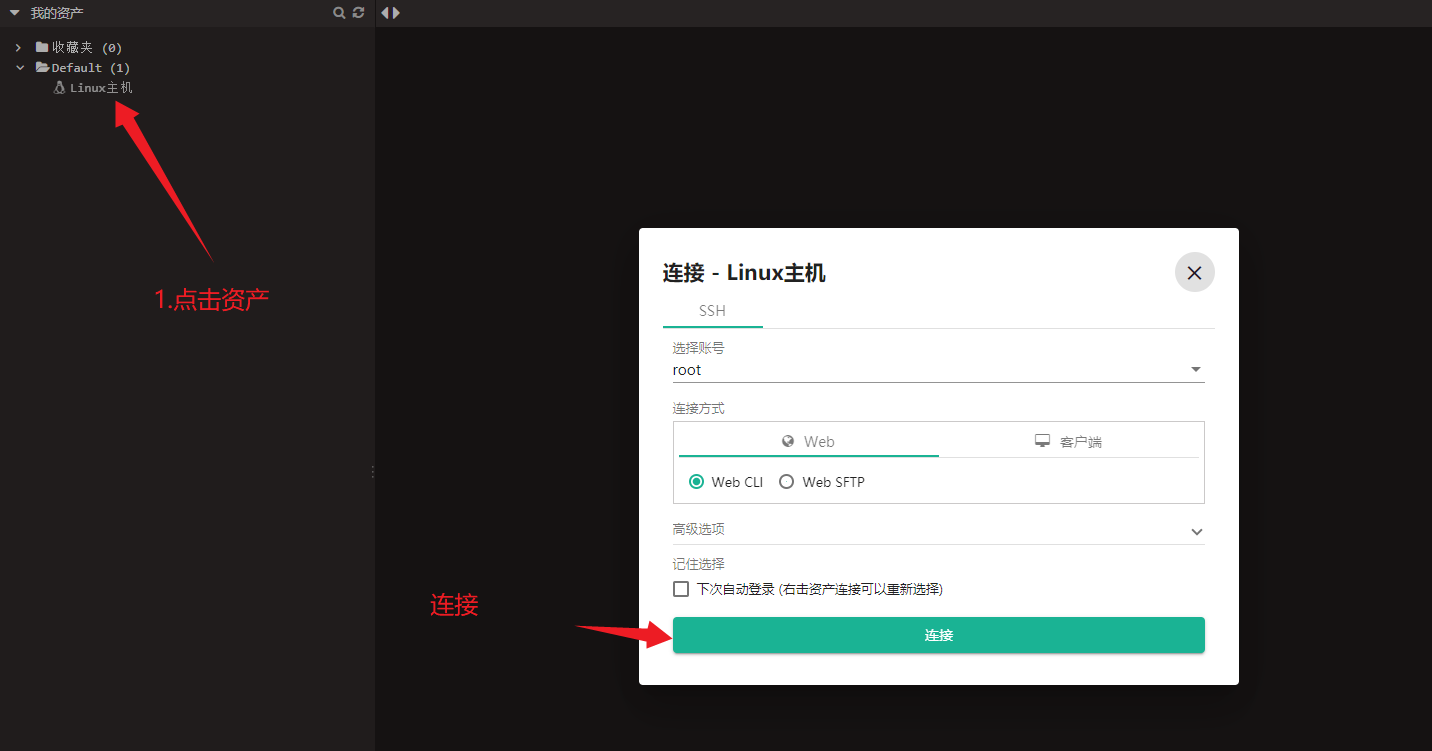
Task: Collapse the Default folder chevron
Action: click(20, 68)
